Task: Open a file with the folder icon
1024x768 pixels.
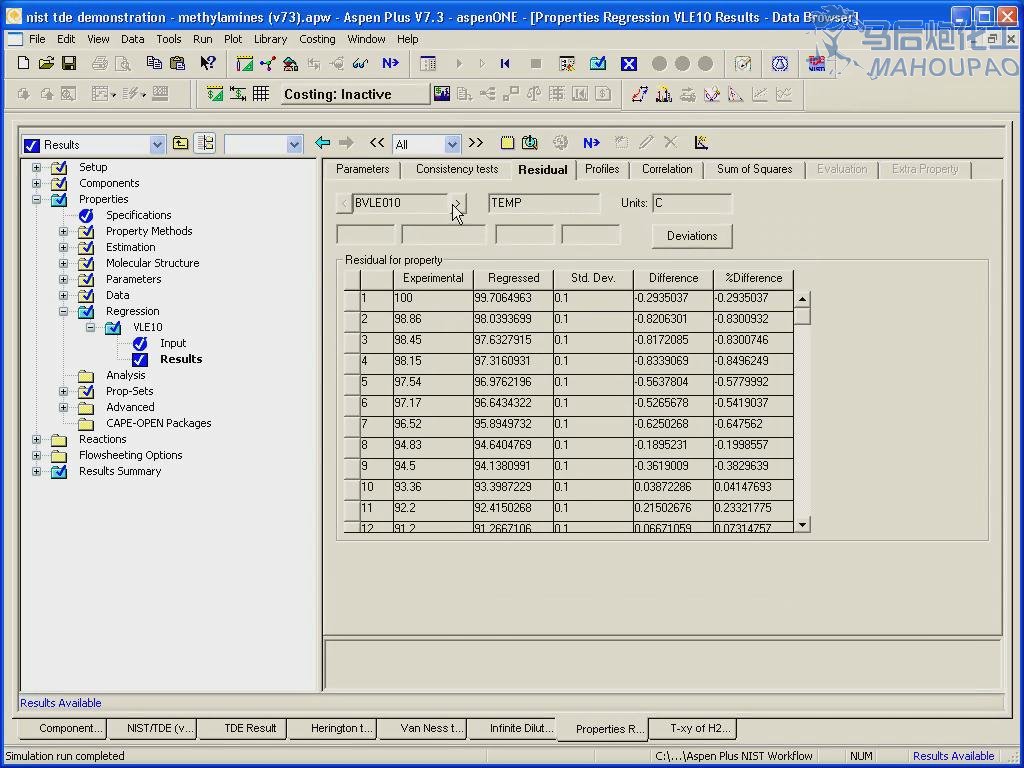Action: (46, 63)
